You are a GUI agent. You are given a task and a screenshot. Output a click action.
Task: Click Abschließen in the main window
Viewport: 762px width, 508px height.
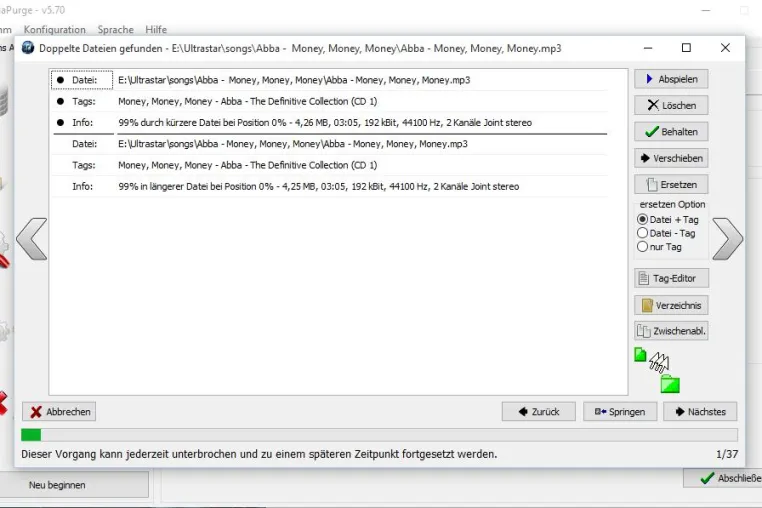tap(724, 478)
